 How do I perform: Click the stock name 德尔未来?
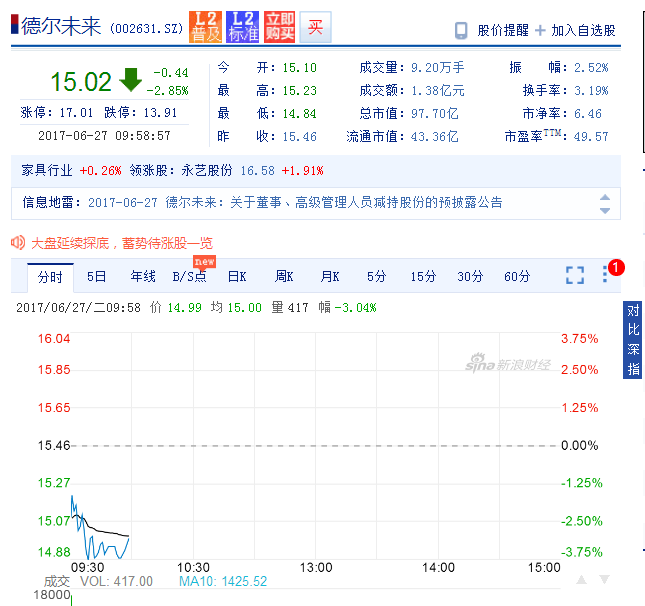[61, 27]
